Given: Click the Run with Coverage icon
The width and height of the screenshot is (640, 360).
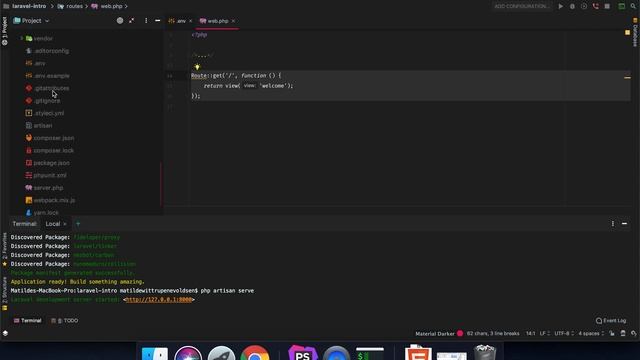Looking at the screenshot, I should tap(584, 6).
